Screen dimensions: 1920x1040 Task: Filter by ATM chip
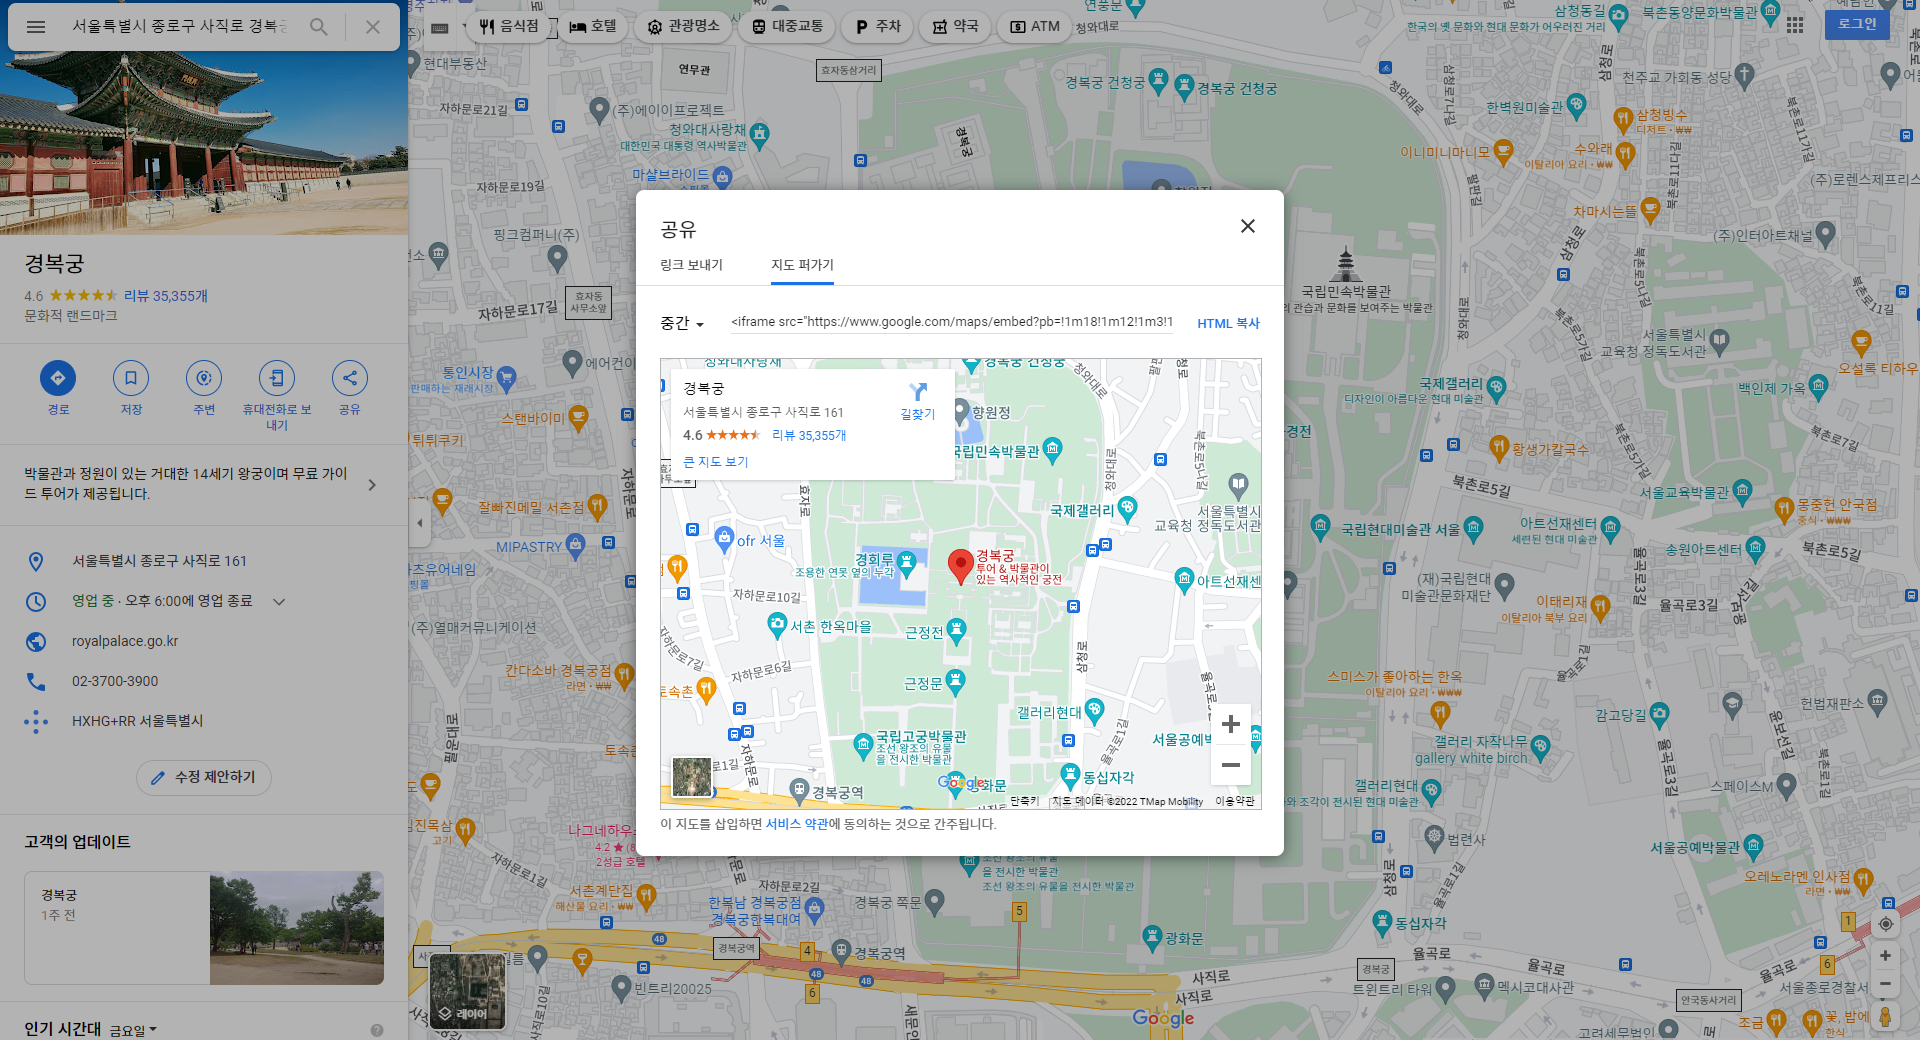point(1035,26)
